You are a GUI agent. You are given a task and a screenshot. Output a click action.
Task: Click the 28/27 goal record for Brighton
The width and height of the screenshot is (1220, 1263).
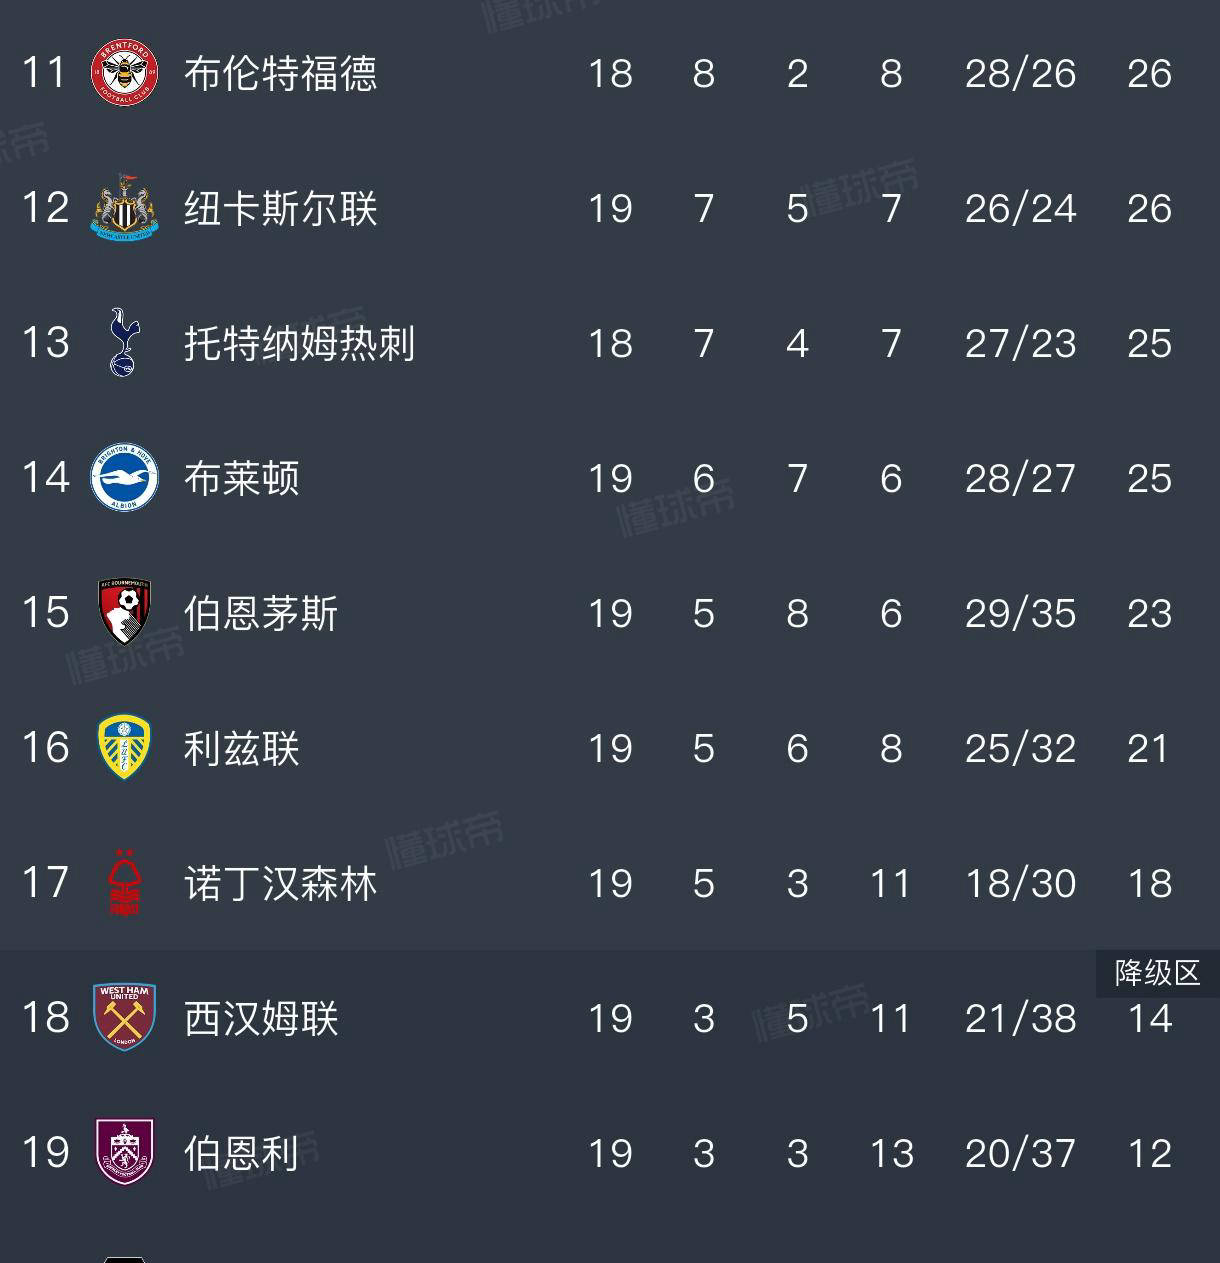(1018, 479)
